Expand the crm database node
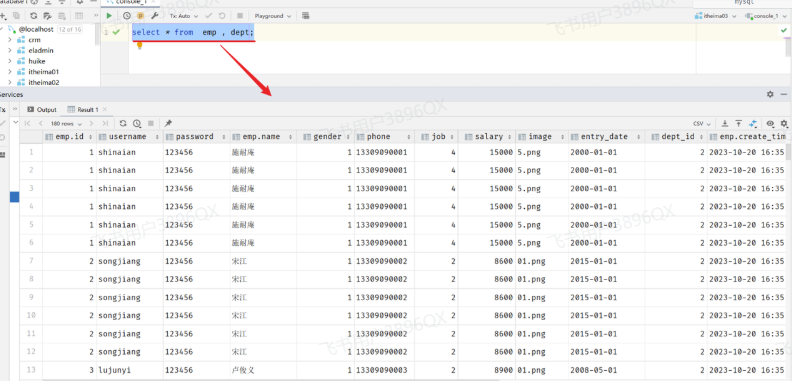 10,39
